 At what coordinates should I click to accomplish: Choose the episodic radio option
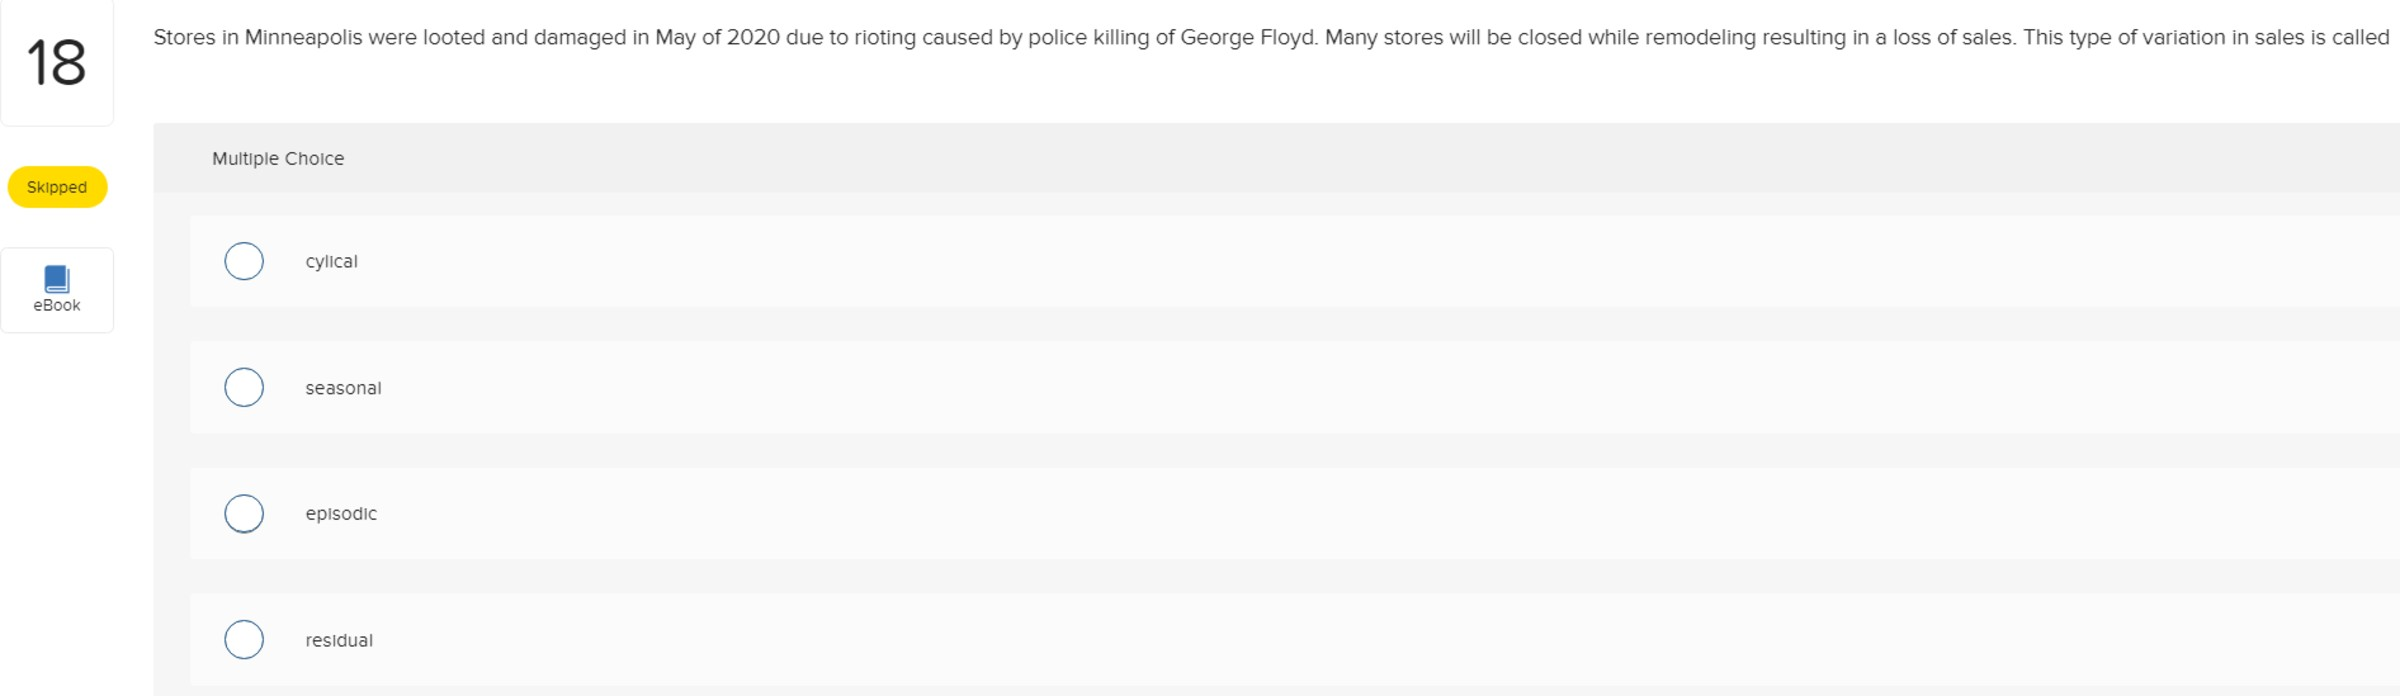pos(244,514)
